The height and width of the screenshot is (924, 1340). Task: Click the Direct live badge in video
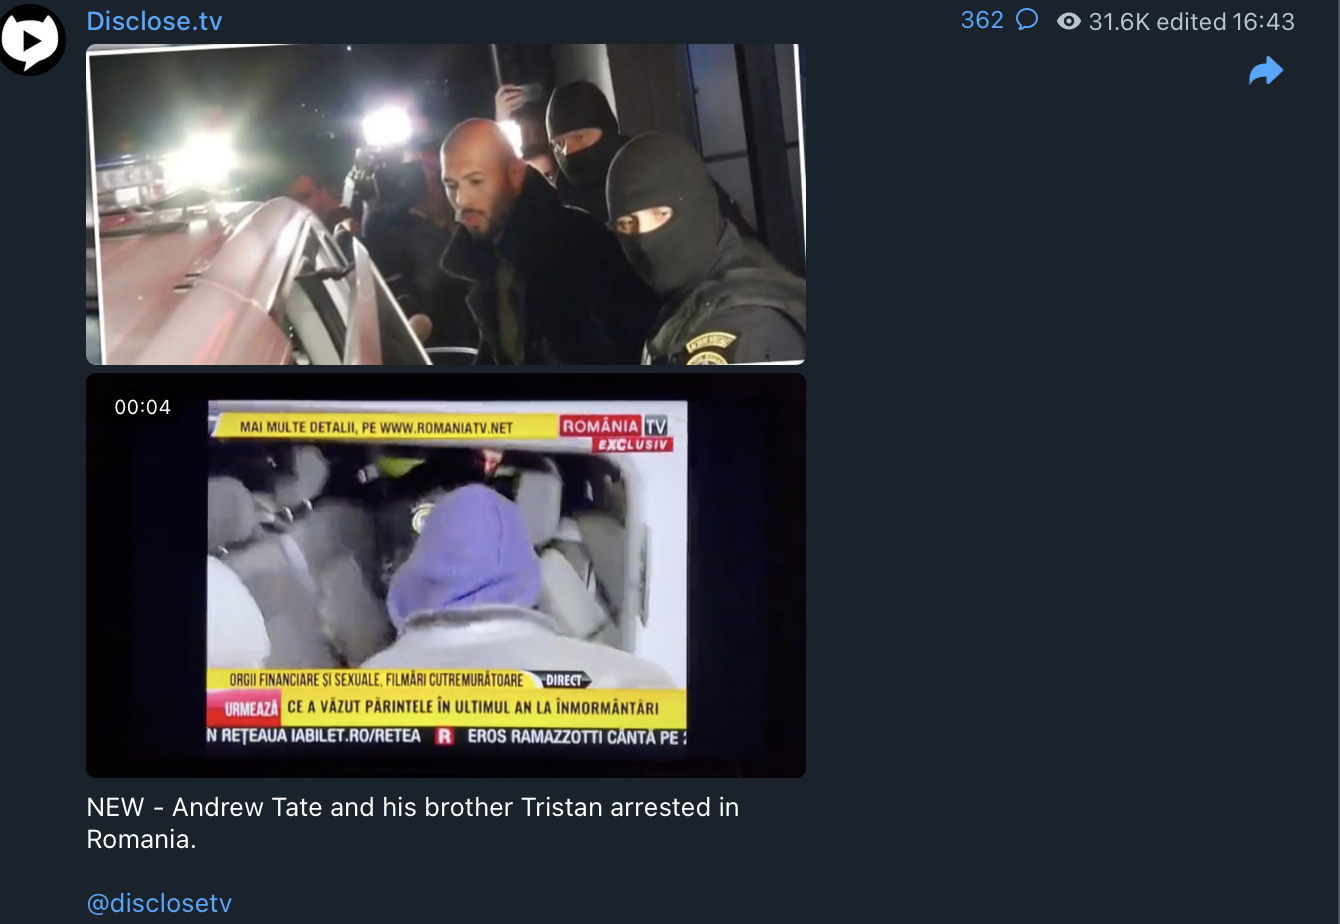pyautogui.click(x=563, y=680)
